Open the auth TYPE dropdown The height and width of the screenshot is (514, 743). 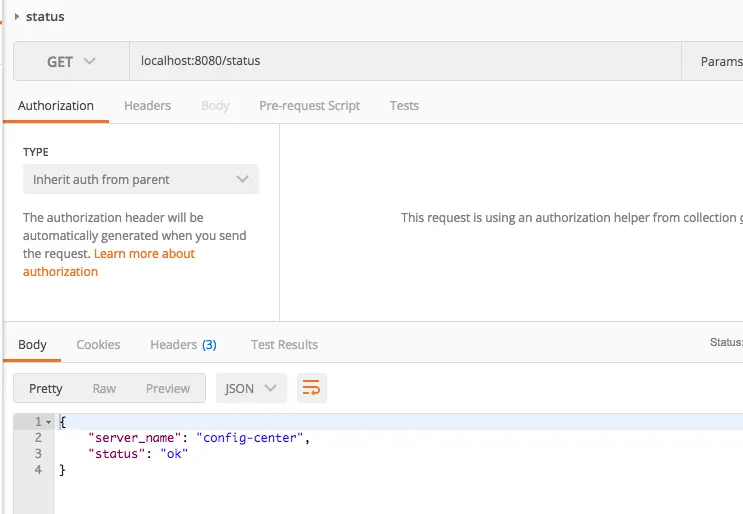tap(140, 180)
